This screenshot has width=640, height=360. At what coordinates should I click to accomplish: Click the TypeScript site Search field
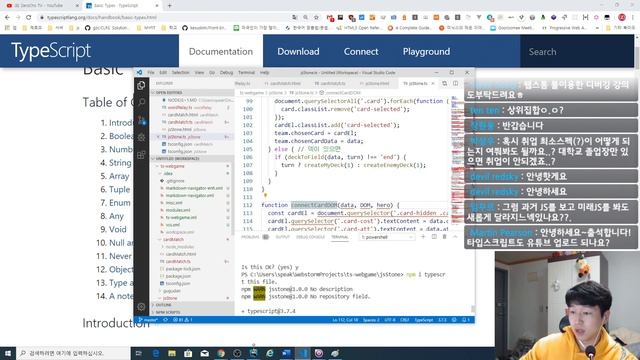[x=577, y=51]
